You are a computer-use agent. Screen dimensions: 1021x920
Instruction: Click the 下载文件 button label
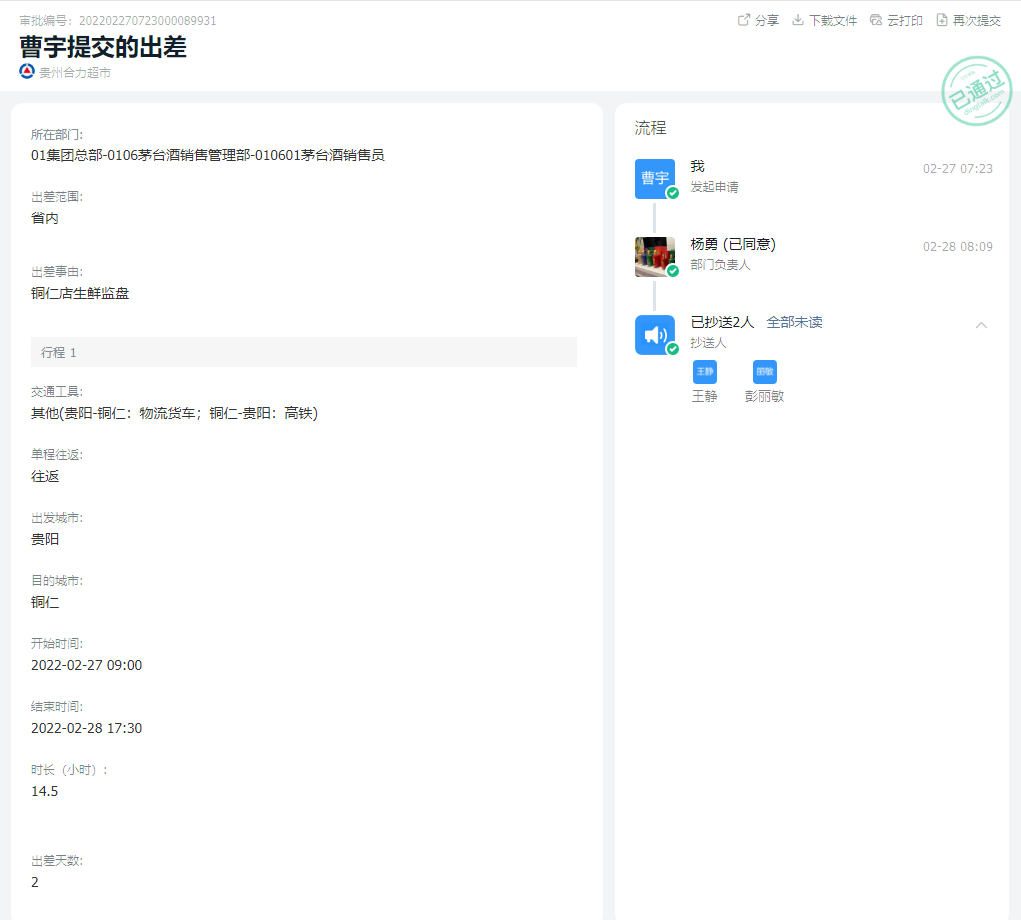tap(833, 21)
